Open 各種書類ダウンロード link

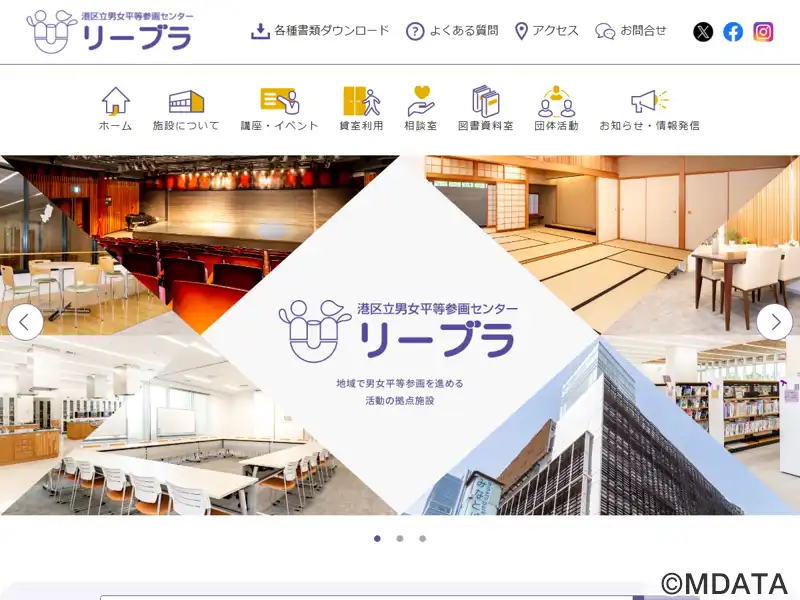(x=320, y=31)
